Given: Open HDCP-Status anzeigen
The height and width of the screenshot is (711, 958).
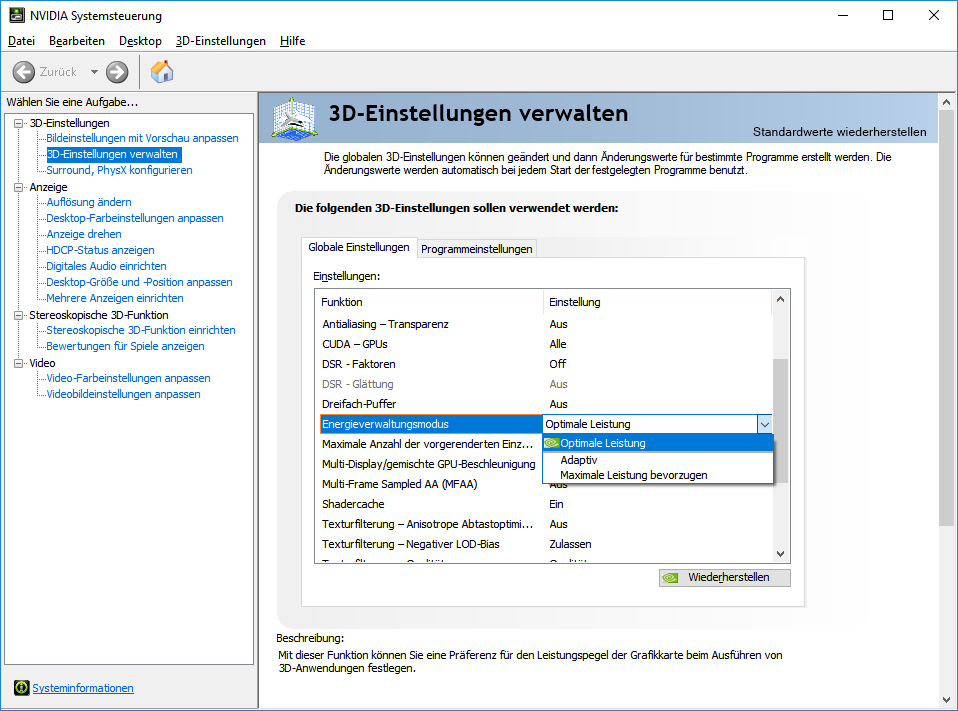Looking at the screenshot, I should point(100,250).
